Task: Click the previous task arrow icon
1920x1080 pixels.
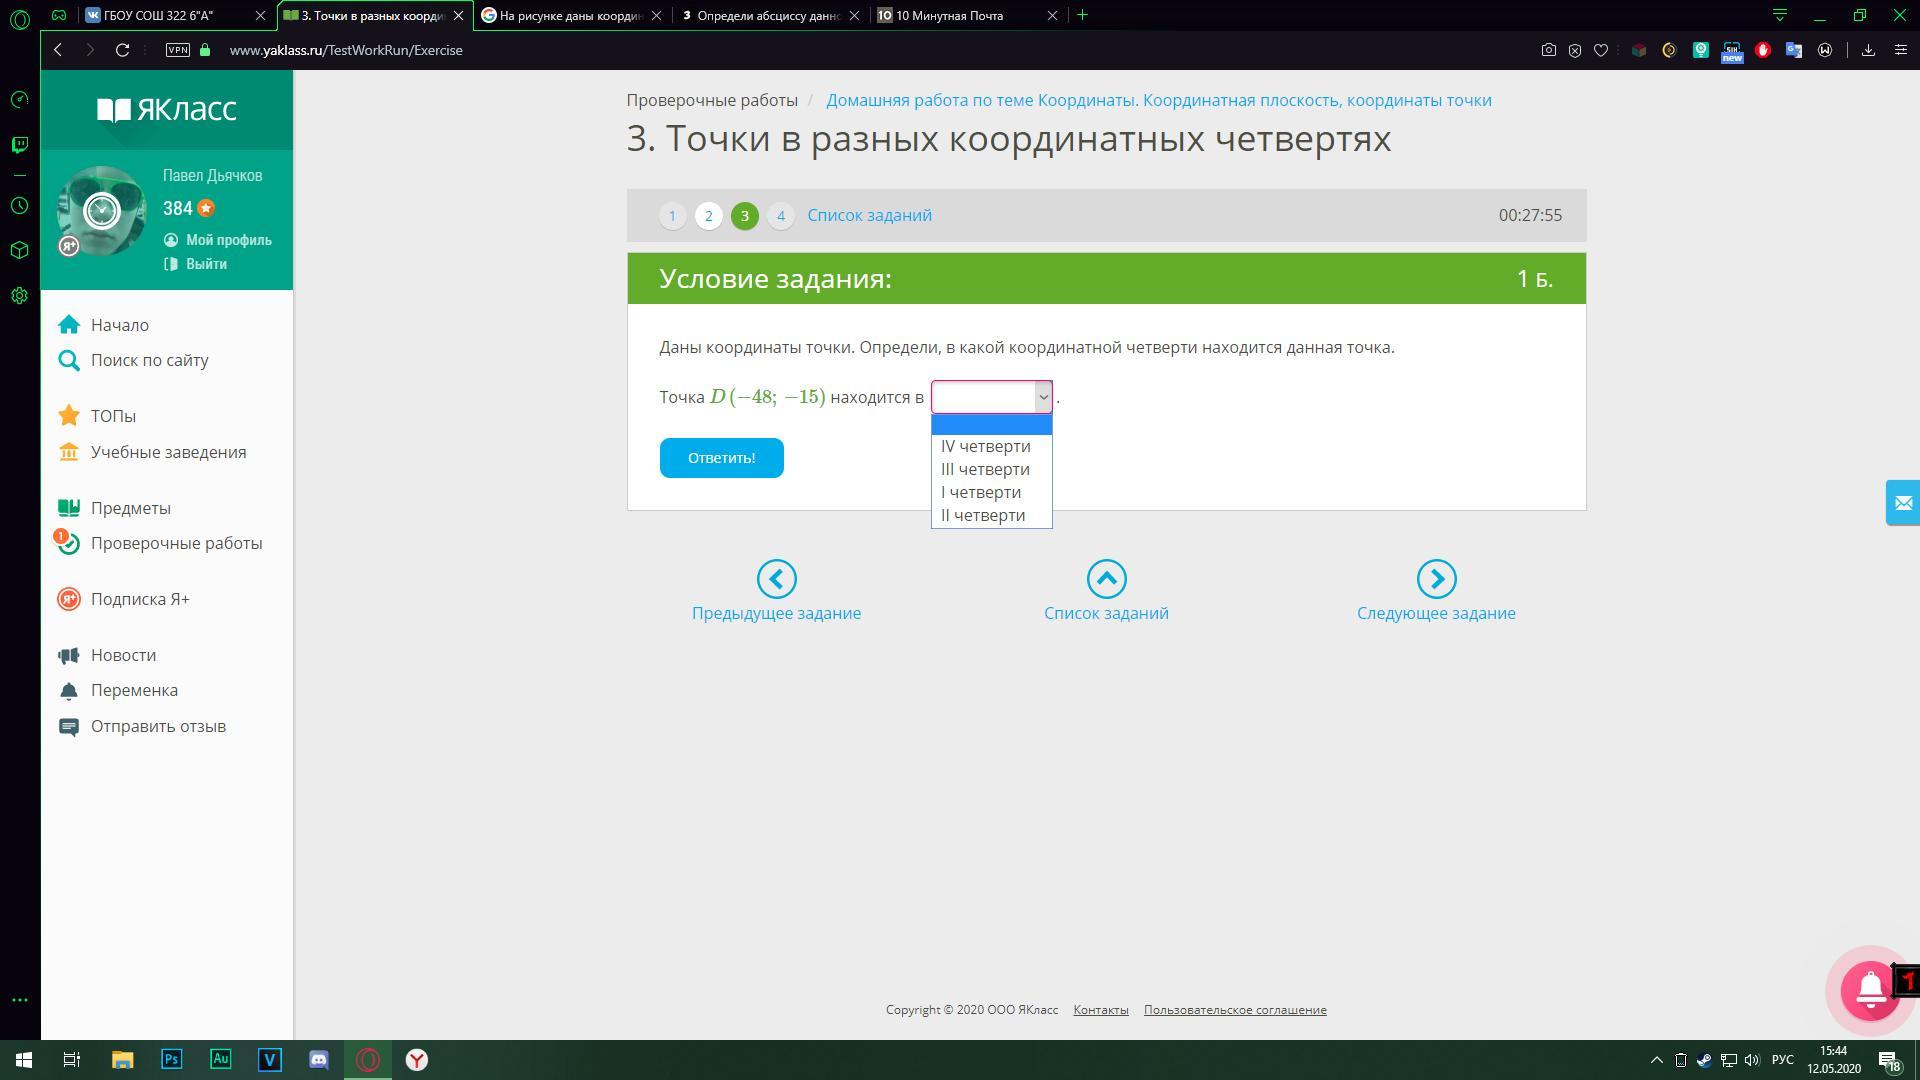Action: [x=776, y=579]
